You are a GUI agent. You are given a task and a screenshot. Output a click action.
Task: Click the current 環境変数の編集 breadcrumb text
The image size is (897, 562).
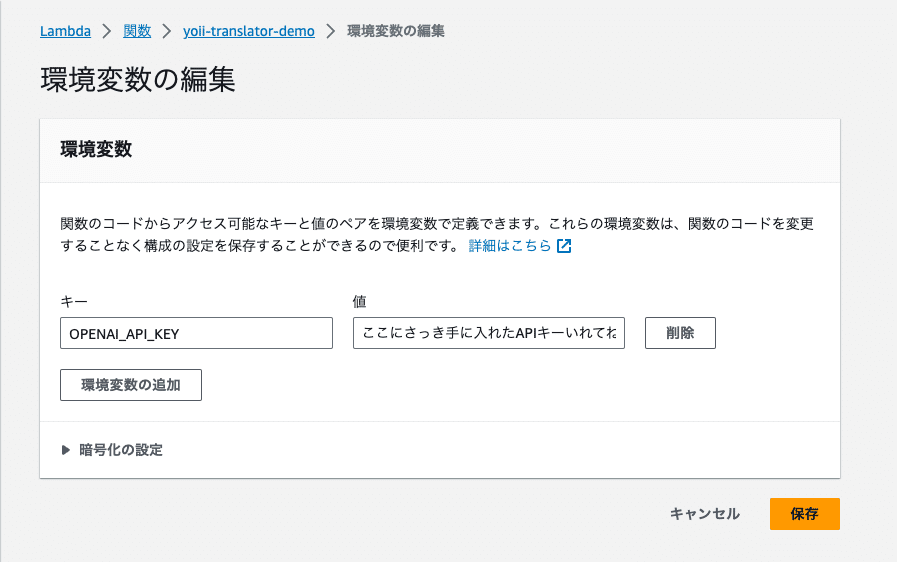(x=396, y=31)
